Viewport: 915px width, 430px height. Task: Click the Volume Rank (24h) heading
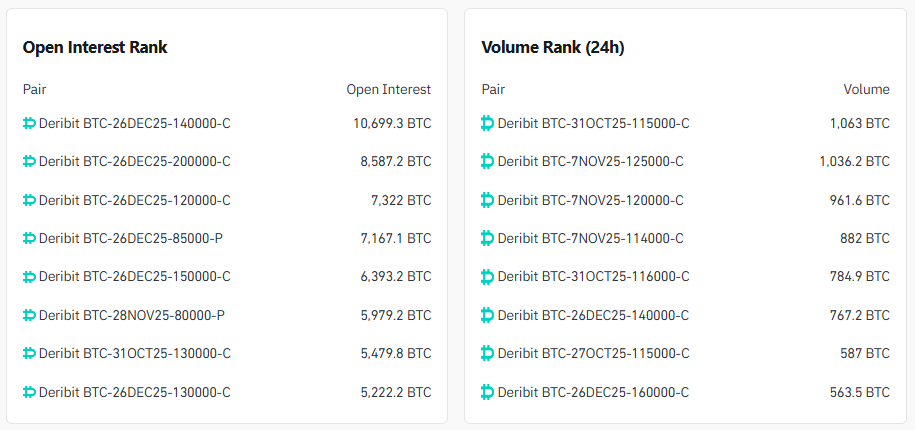[x=553, y=47]
